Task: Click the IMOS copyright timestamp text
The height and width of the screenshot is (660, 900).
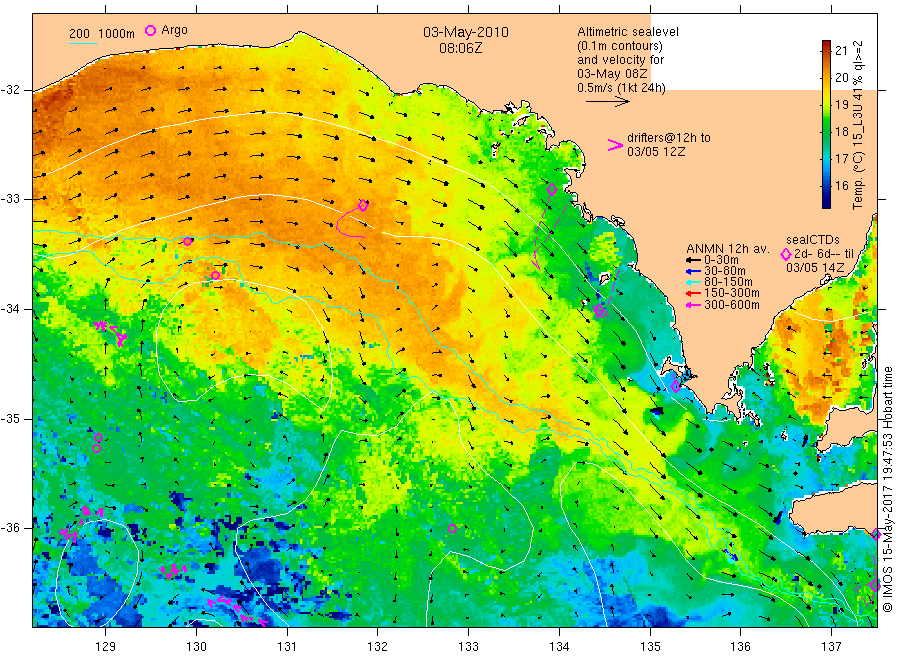Action: pos(888,489)
